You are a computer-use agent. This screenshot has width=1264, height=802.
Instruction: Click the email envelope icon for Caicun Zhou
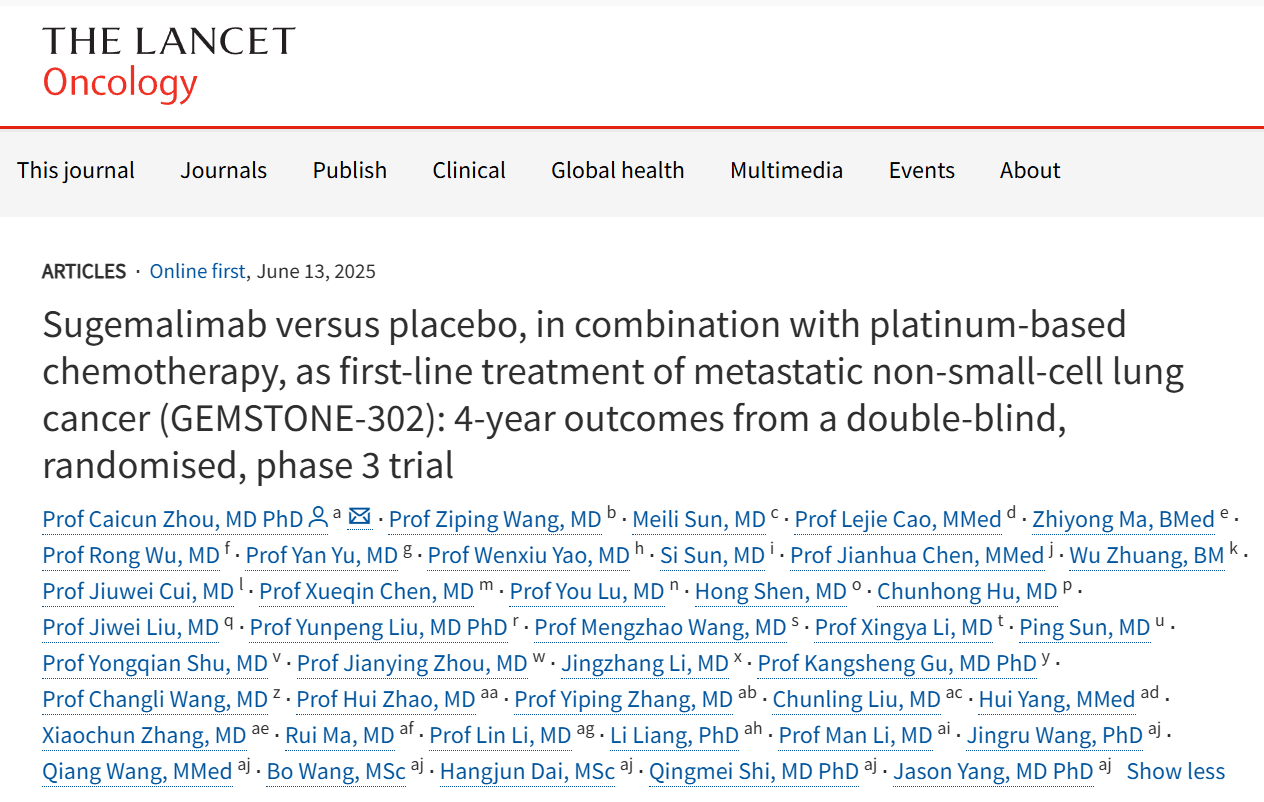click(360, 517)
